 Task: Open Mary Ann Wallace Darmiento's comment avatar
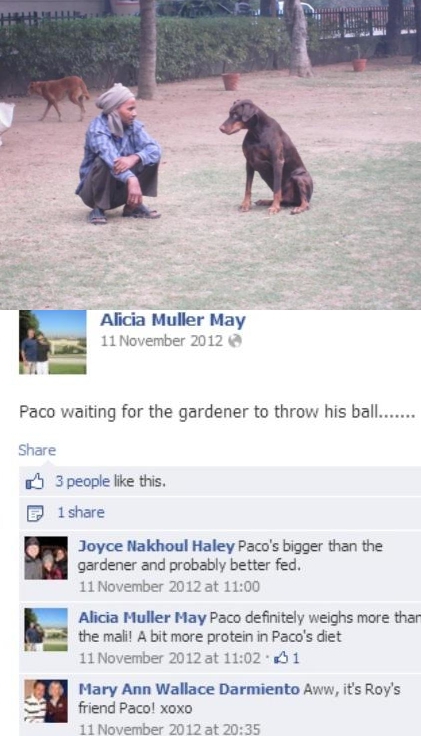tap(46, 701)
